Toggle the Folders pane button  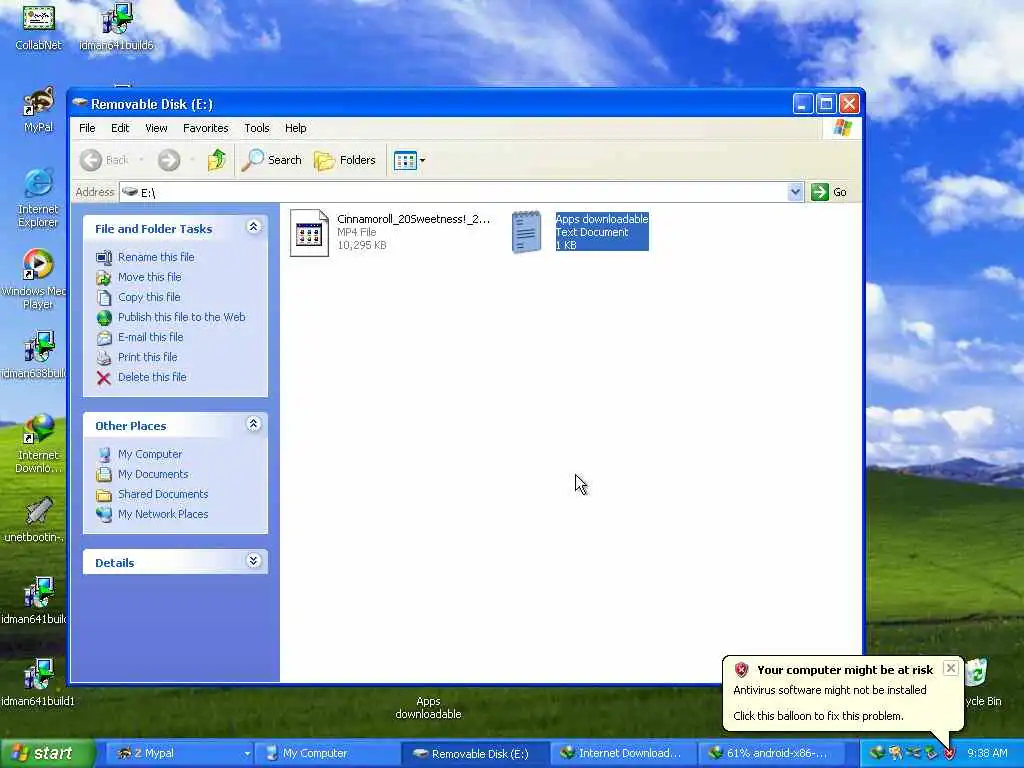pyautogui.click(x=345, y=160)
